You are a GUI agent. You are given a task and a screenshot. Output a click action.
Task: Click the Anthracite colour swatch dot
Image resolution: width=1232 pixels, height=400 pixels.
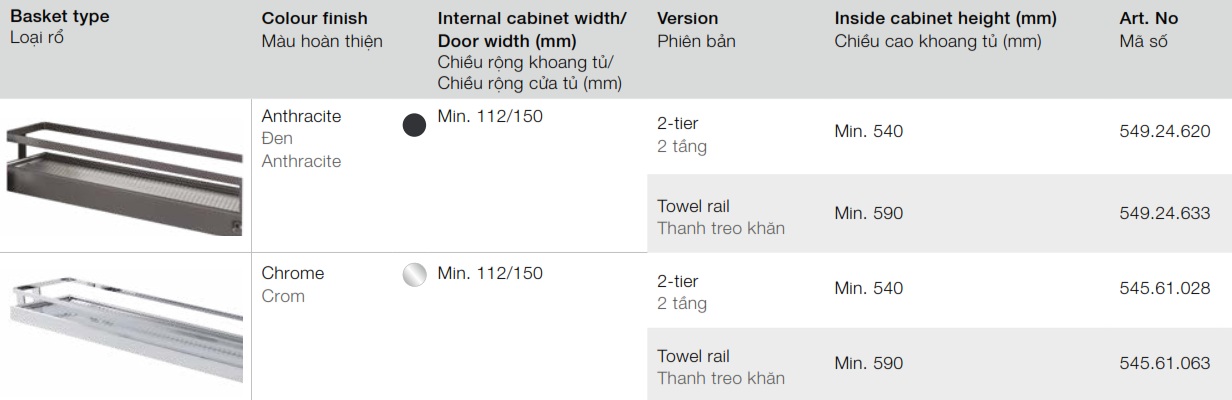tap(414, 126)
